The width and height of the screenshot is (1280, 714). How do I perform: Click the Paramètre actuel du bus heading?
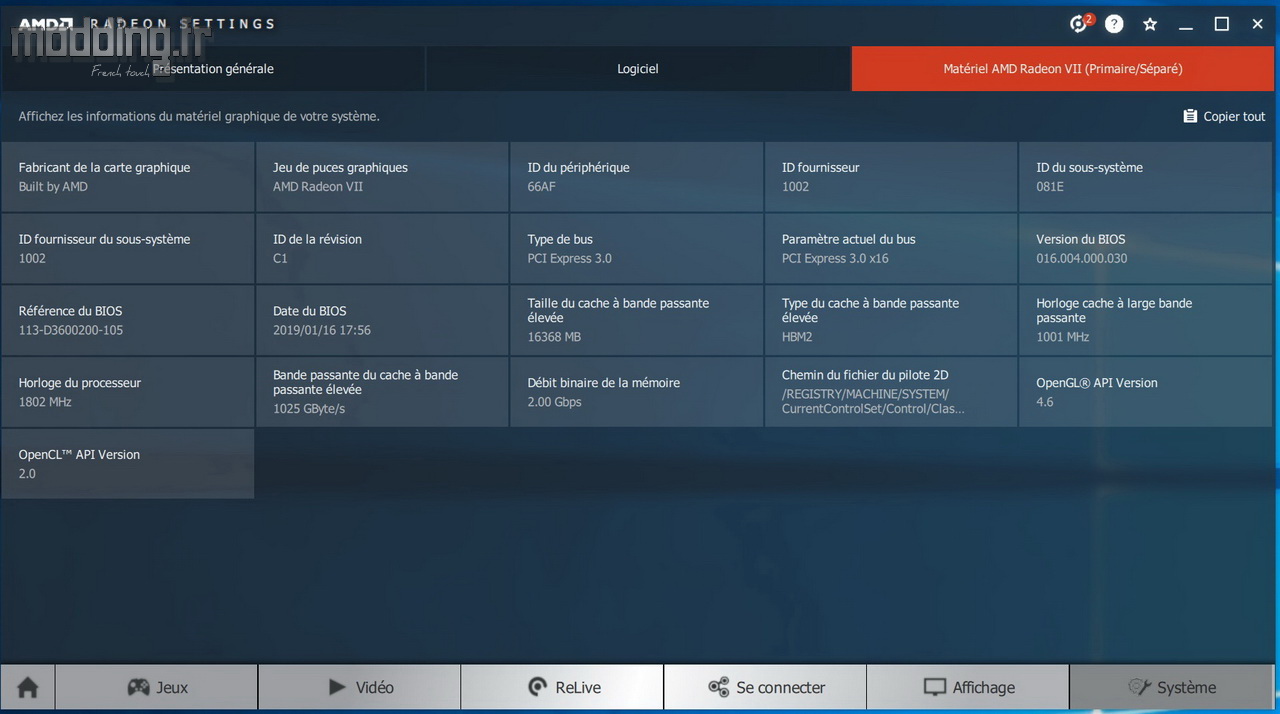[x=848, y=239]
